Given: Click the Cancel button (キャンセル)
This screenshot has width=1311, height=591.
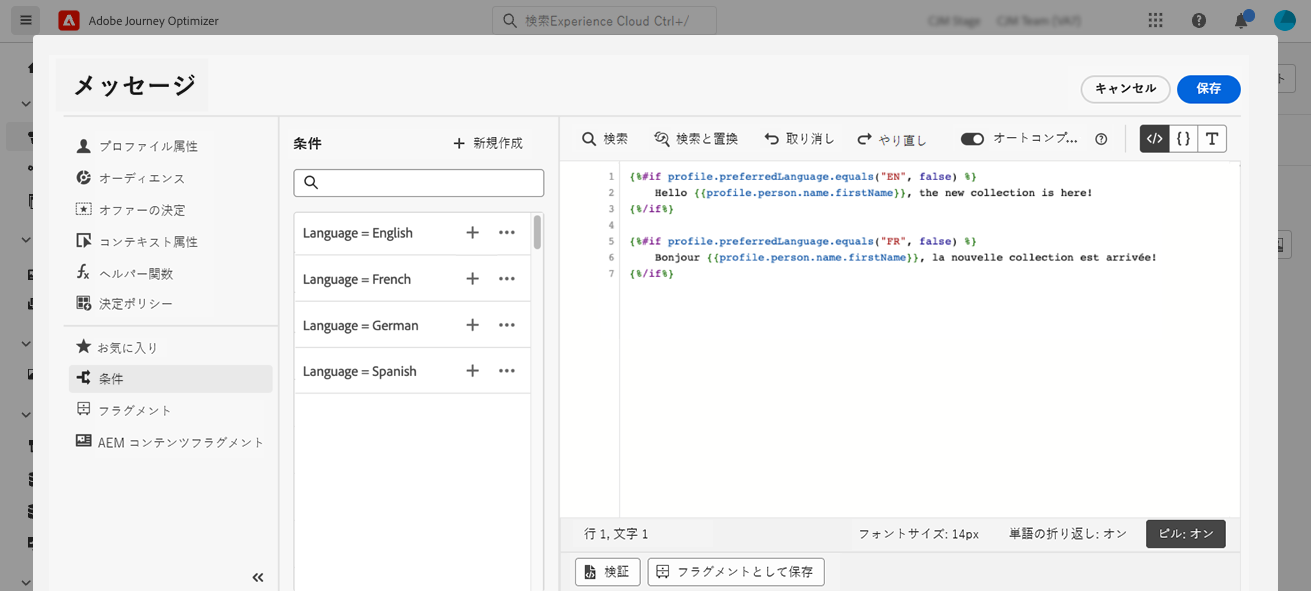Looking at the screenshot, I should 1126,89.
